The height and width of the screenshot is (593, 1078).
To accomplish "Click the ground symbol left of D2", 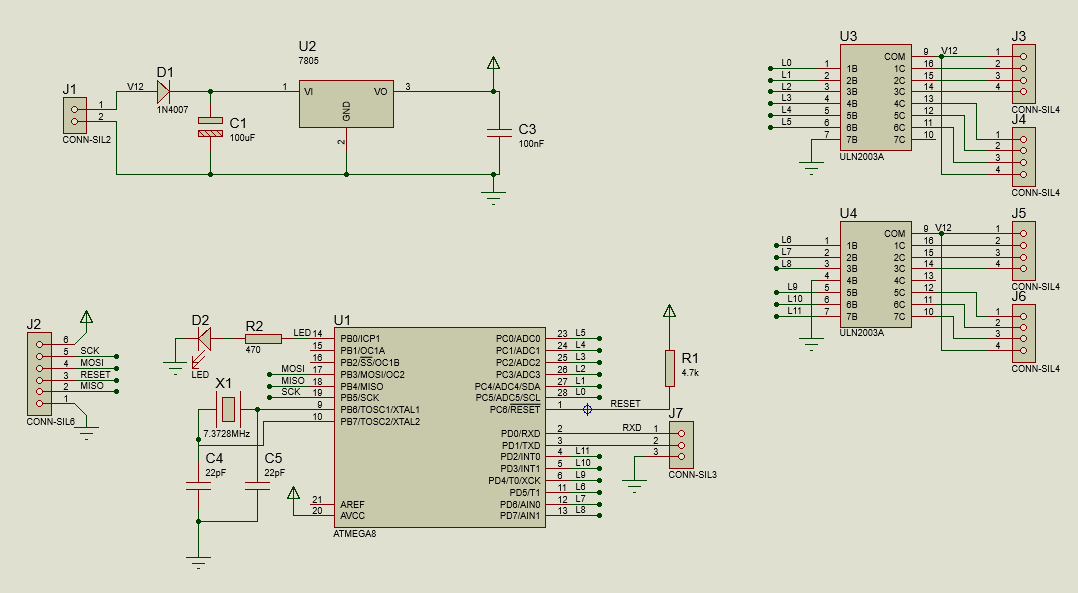I will tap(175, 367).
